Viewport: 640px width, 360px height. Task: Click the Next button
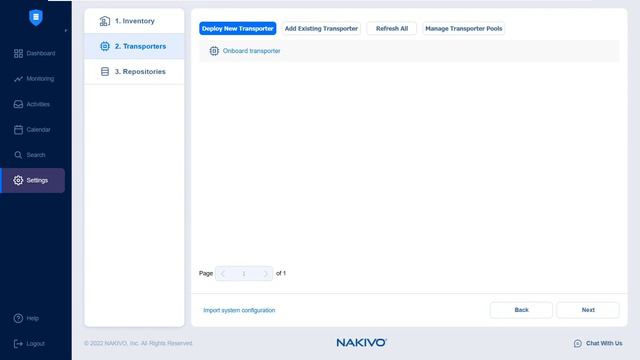588,310
